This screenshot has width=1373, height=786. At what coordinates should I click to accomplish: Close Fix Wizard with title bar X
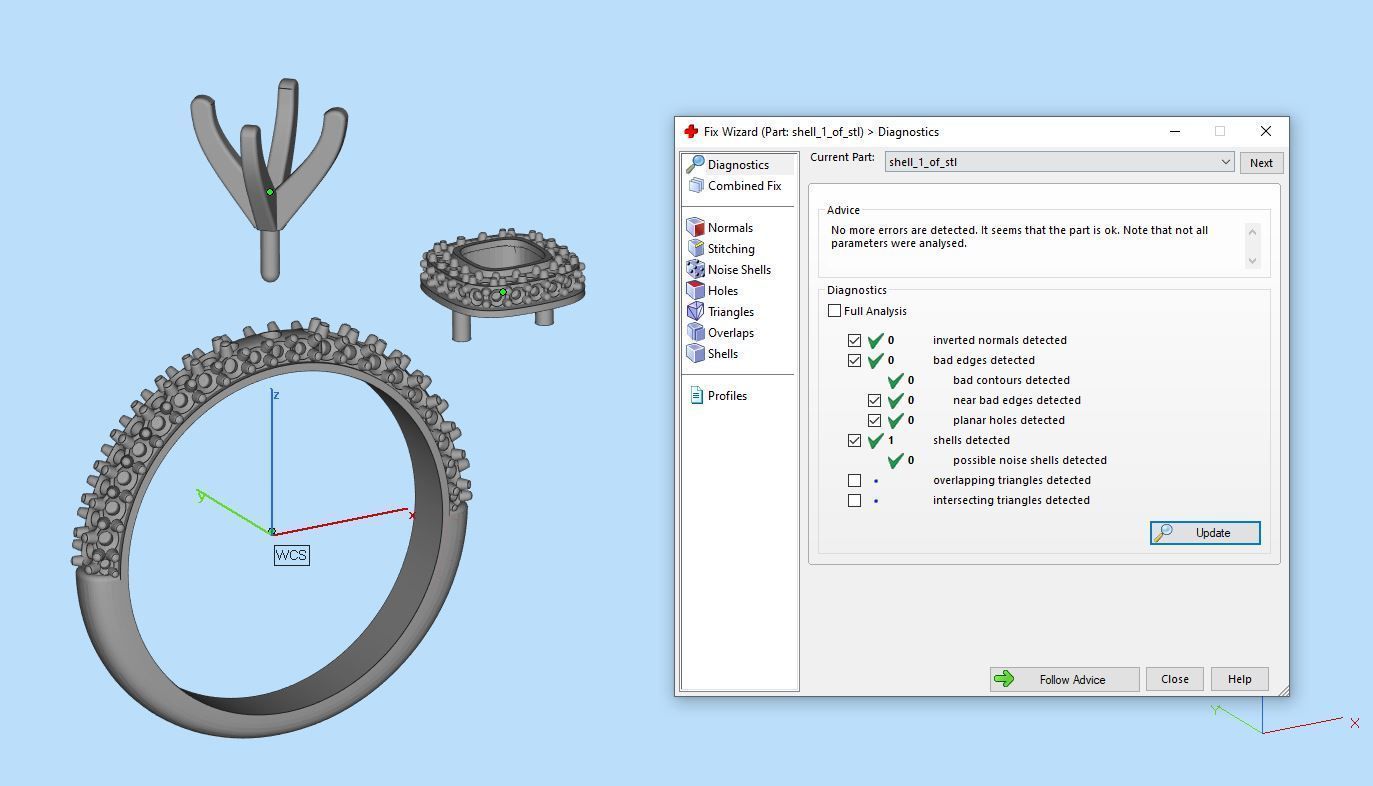[x=1265, y=131]
